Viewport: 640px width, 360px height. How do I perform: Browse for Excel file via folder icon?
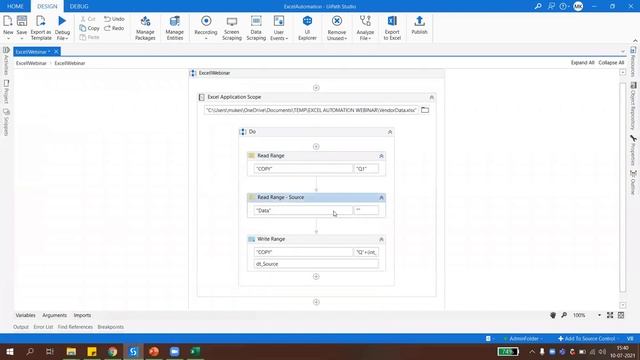point(425,110)
